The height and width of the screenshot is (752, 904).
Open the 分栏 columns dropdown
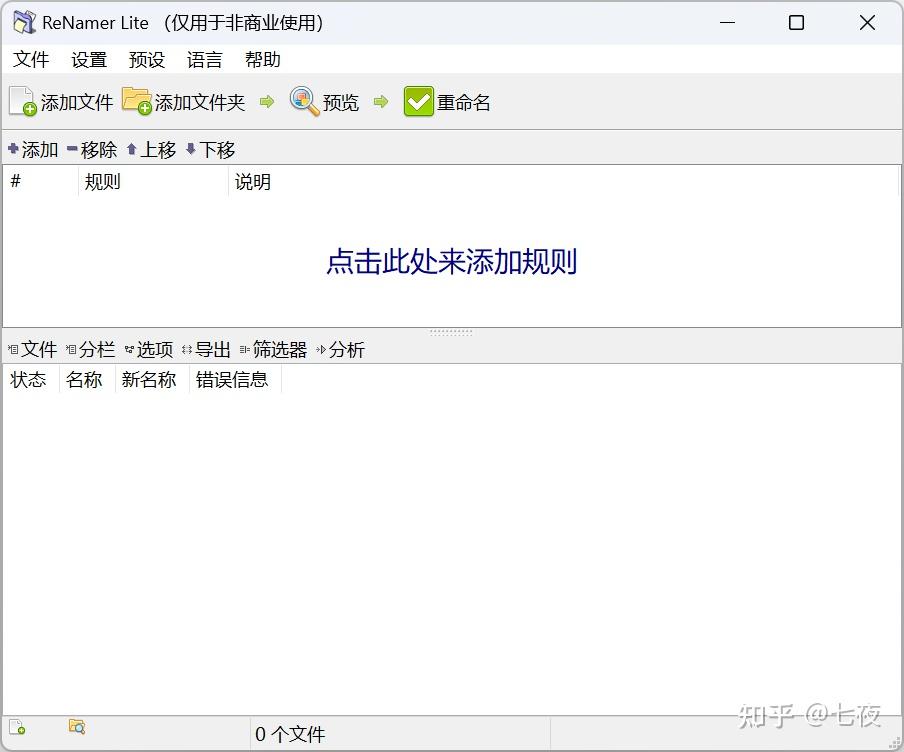pyautogui.click(x=91, y=349)
